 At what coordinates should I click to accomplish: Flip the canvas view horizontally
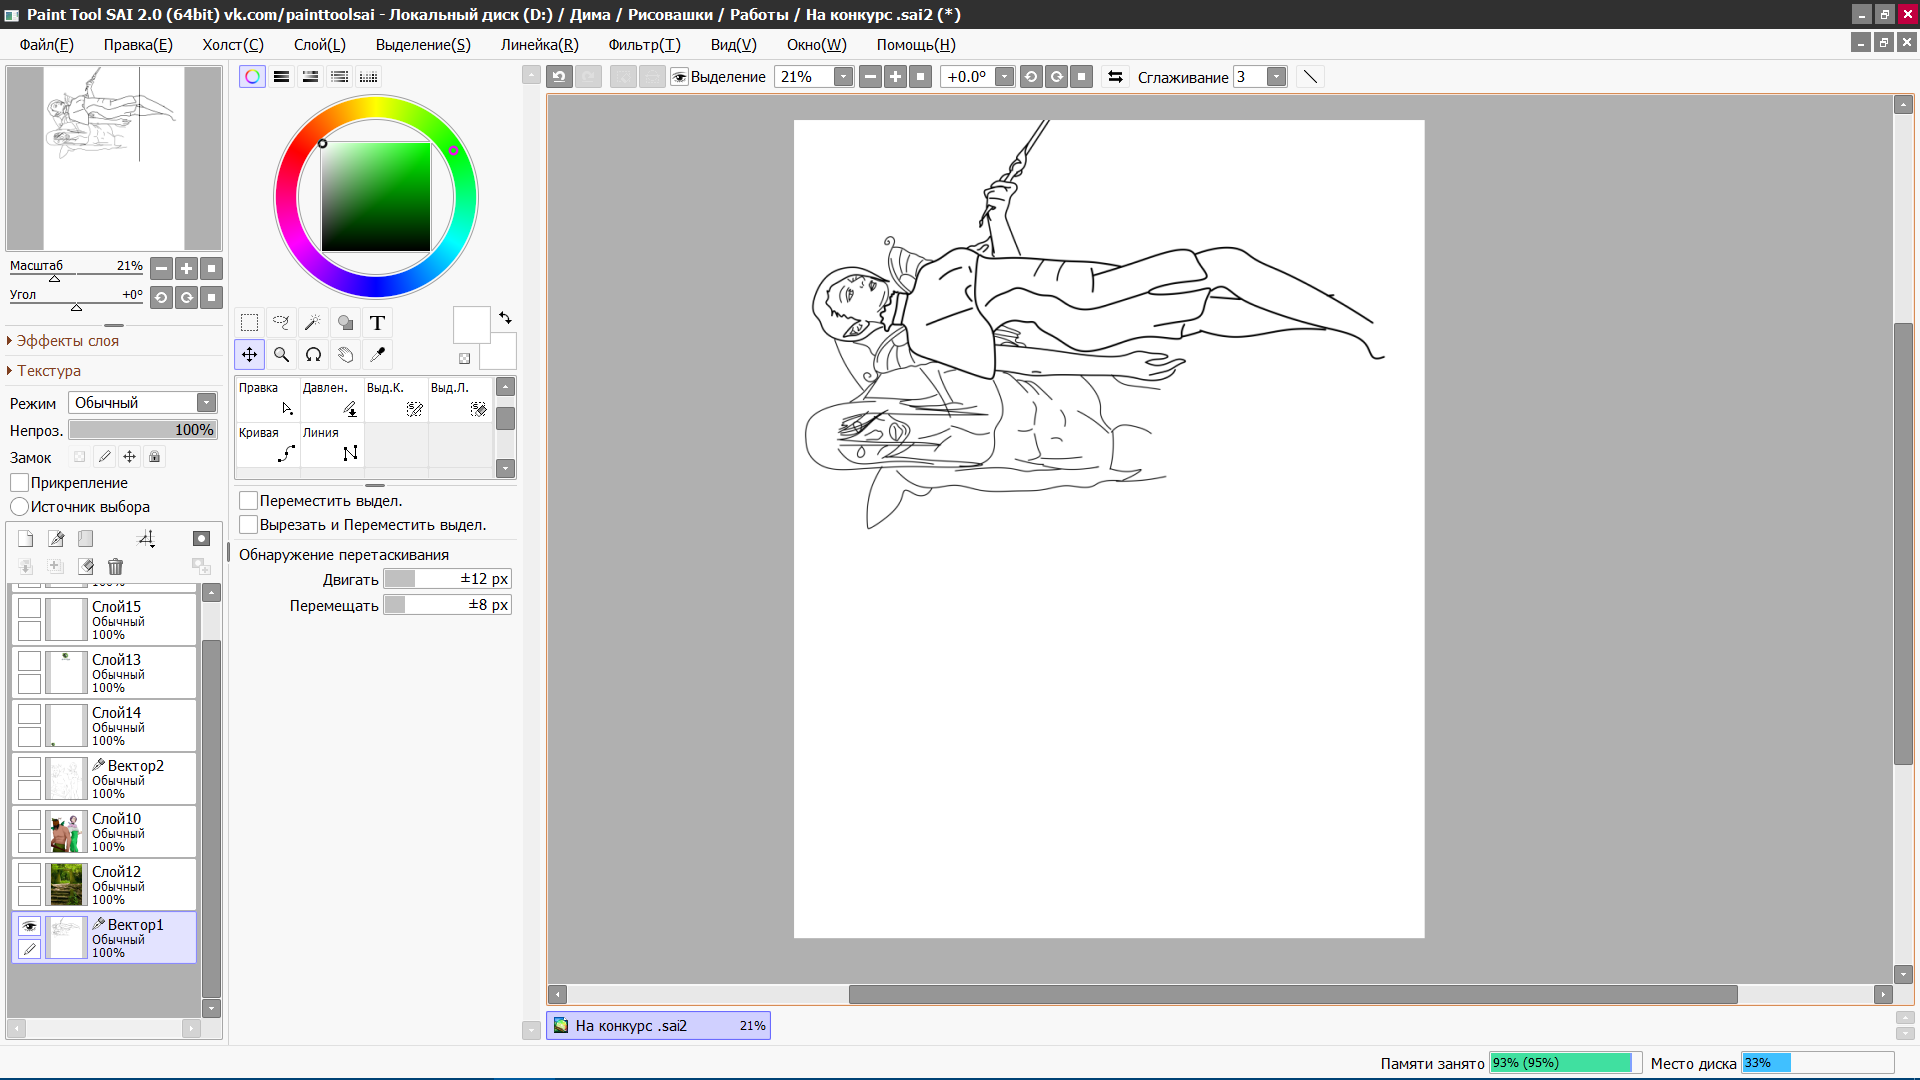pos(1116,77)
